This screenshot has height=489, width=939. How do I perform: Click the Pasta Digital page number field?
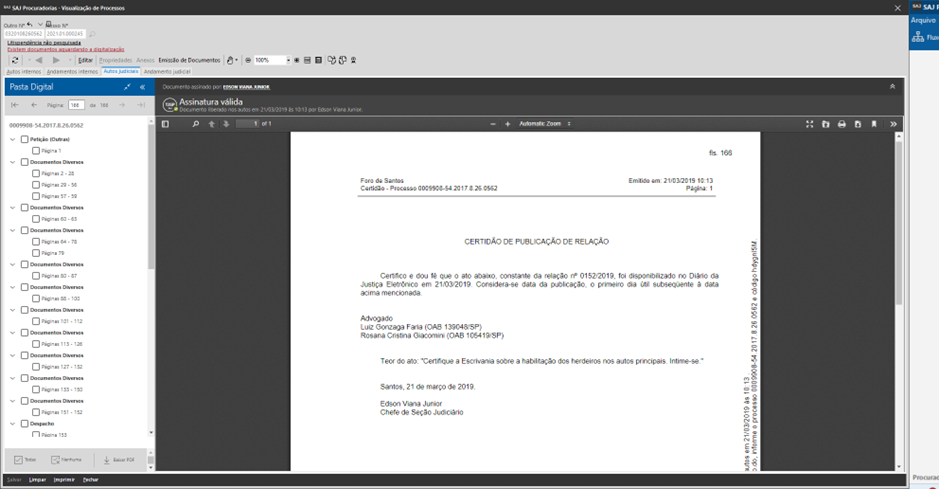click(76, 105)
